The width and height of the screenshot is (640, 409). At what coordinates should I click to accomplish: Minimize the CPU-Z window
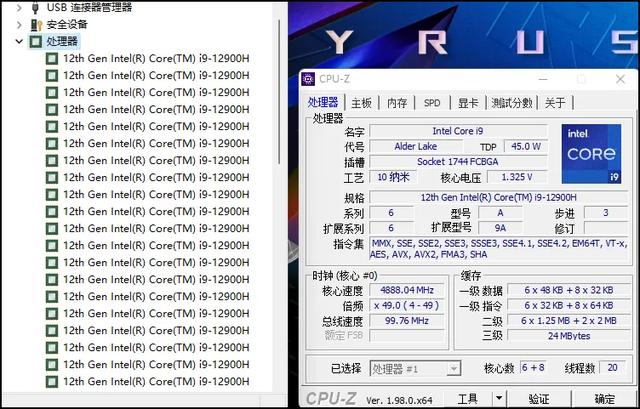tap(543, 79)
